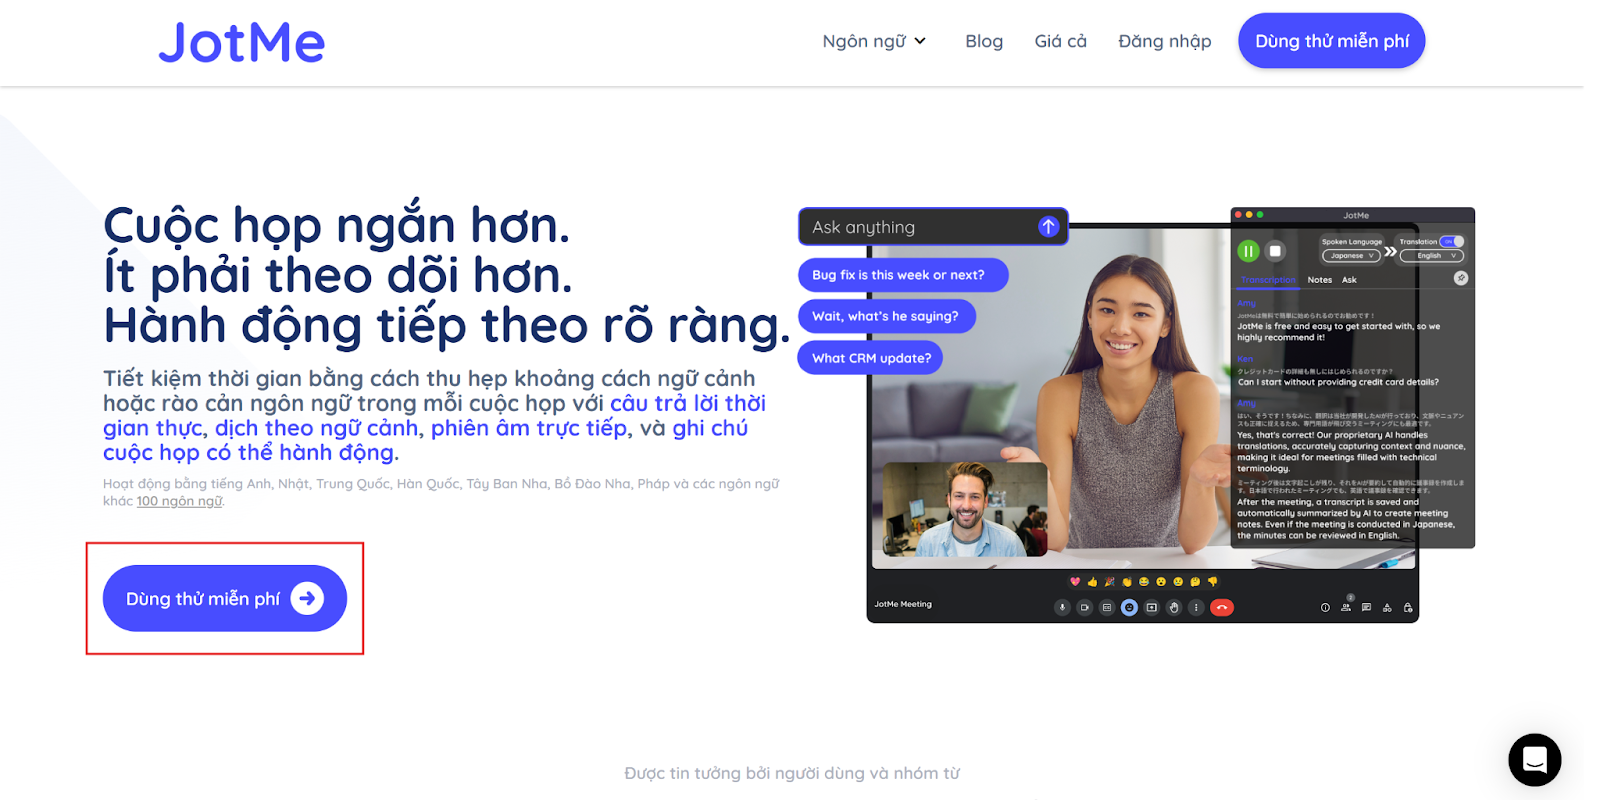Toggle closed captions in meeting toolbar
Screen dimensions: 1600x800
(x=1107, y=607)
